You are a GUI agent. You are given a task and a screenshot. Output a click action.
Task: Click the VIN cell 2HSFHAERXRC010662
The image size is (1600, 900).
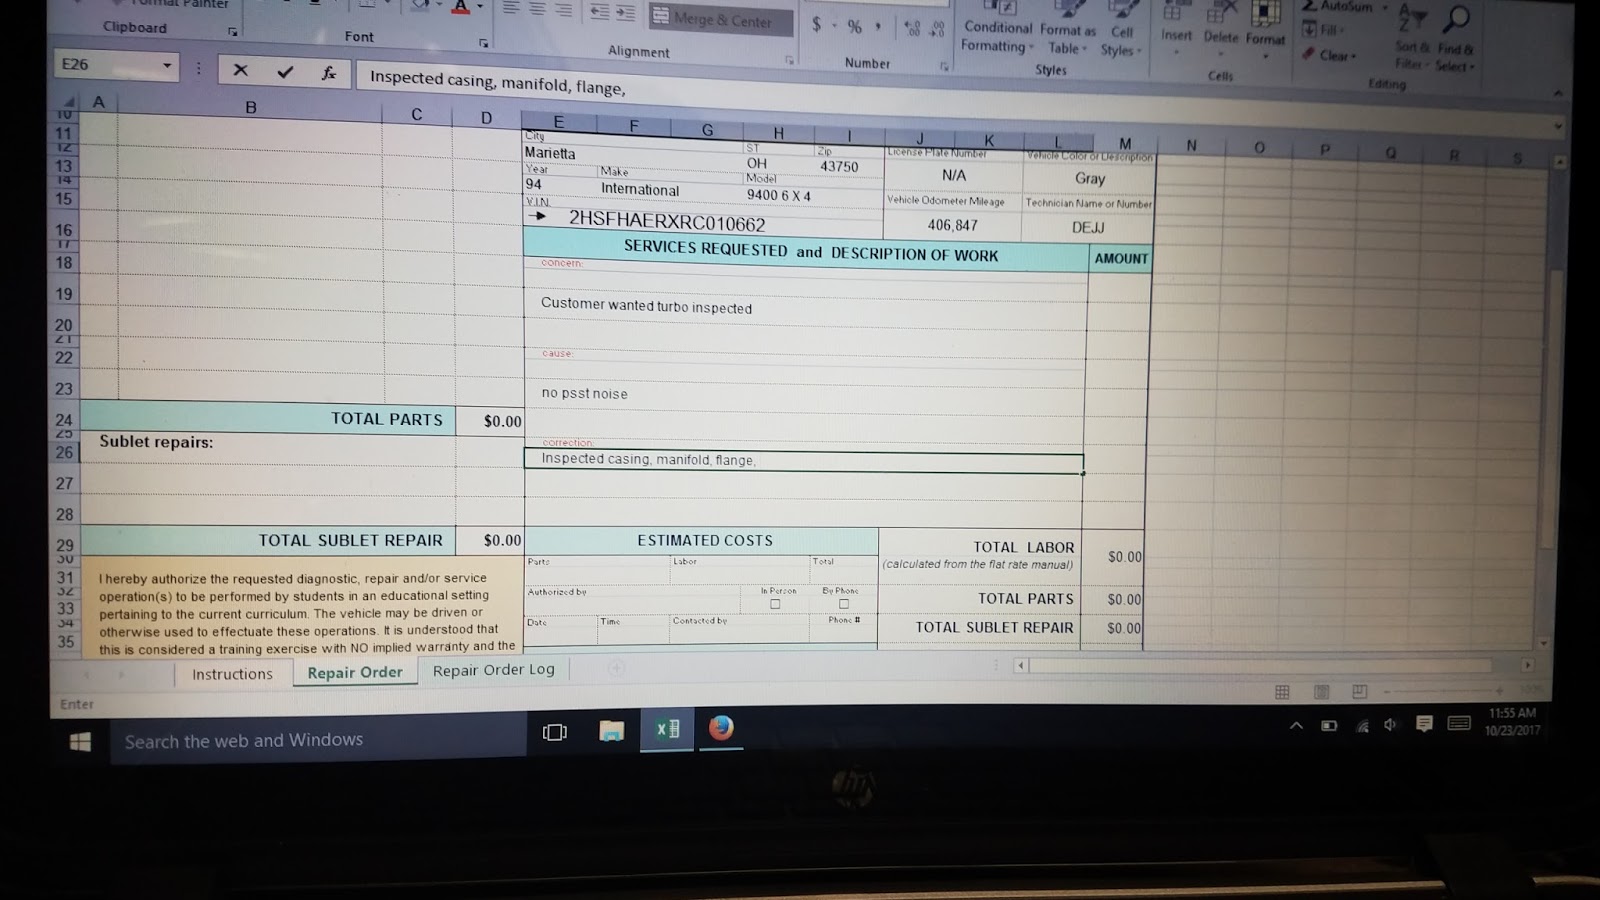703,220
